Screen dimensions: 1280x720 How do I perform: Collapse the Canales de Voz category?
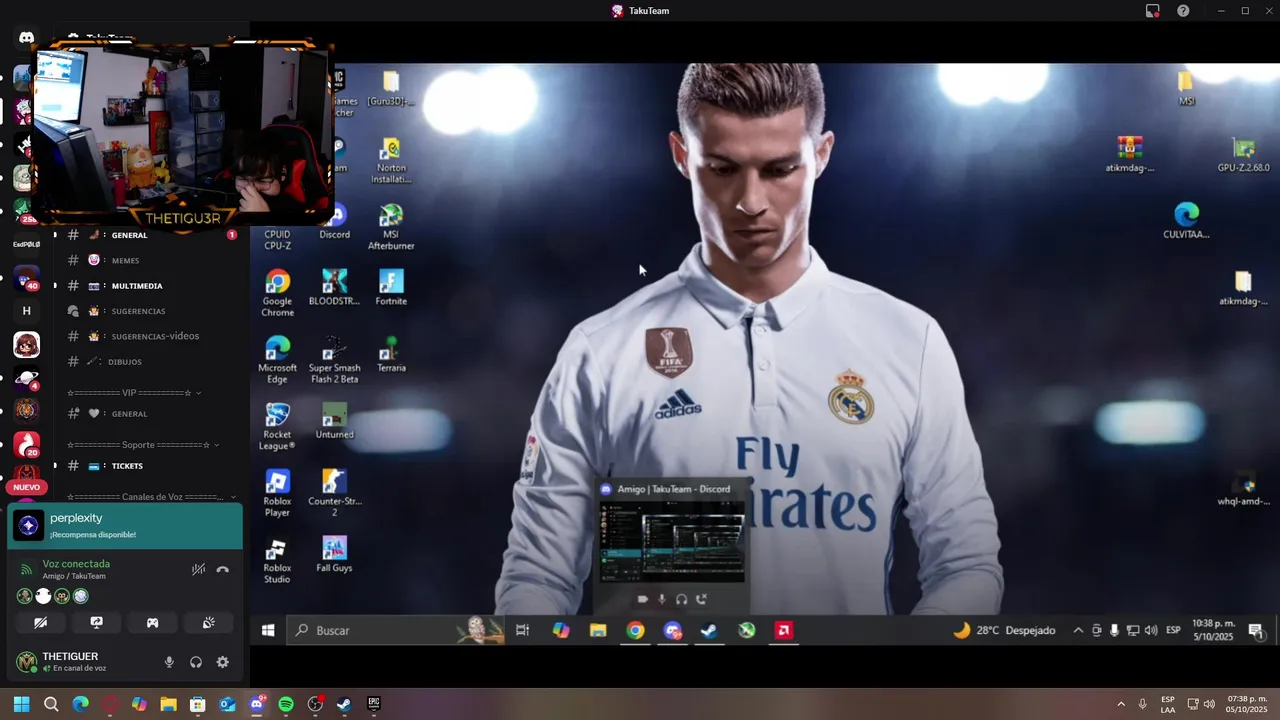151,496
